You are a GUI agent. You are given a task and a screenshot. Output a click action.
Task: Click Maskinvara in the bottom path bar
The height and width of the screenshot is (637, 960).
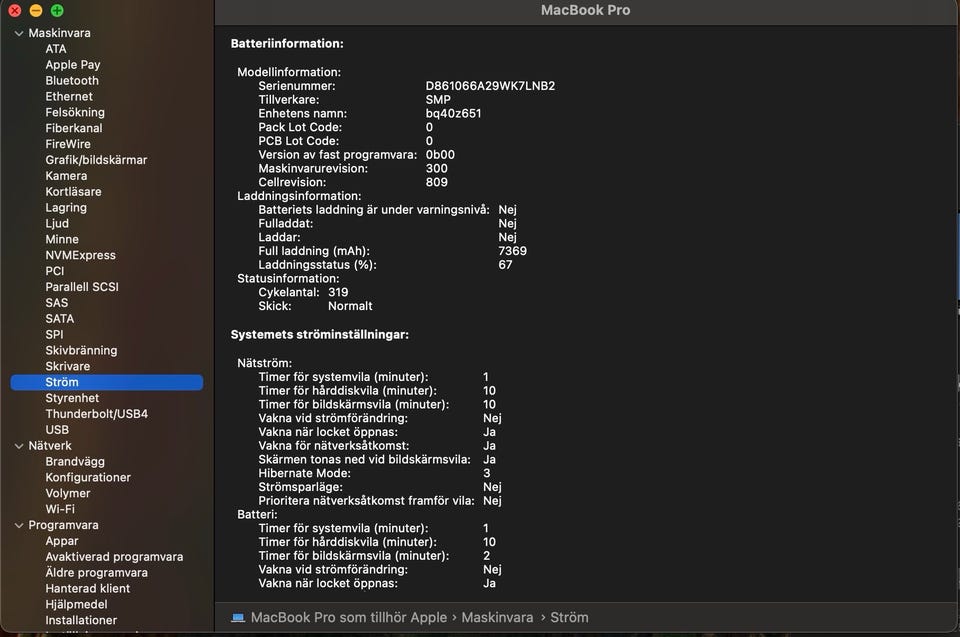[498, 618]
